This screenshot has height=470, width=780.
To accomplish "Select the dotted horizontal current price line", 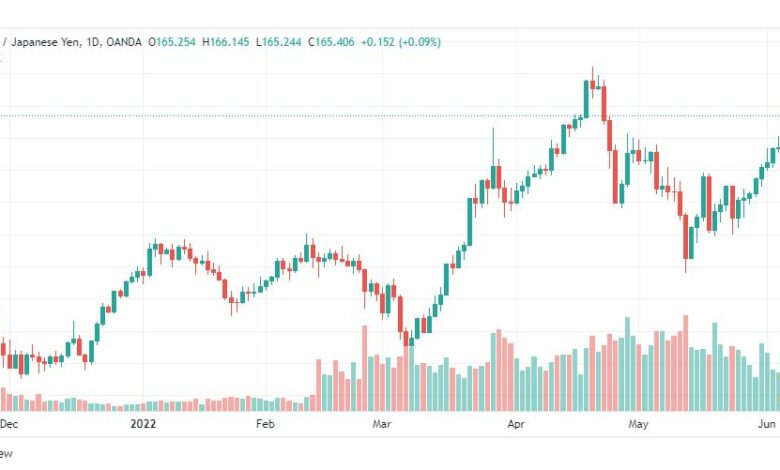I will 390,116.
